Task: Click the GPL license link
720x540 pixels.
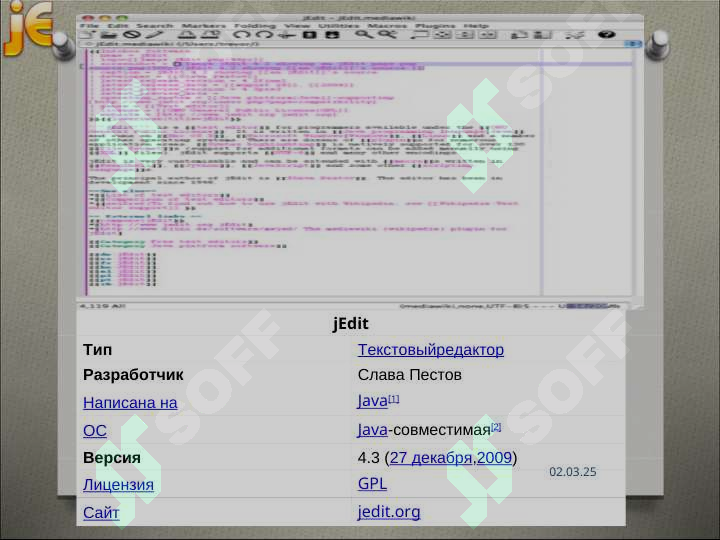Action: tap(372, 484)
